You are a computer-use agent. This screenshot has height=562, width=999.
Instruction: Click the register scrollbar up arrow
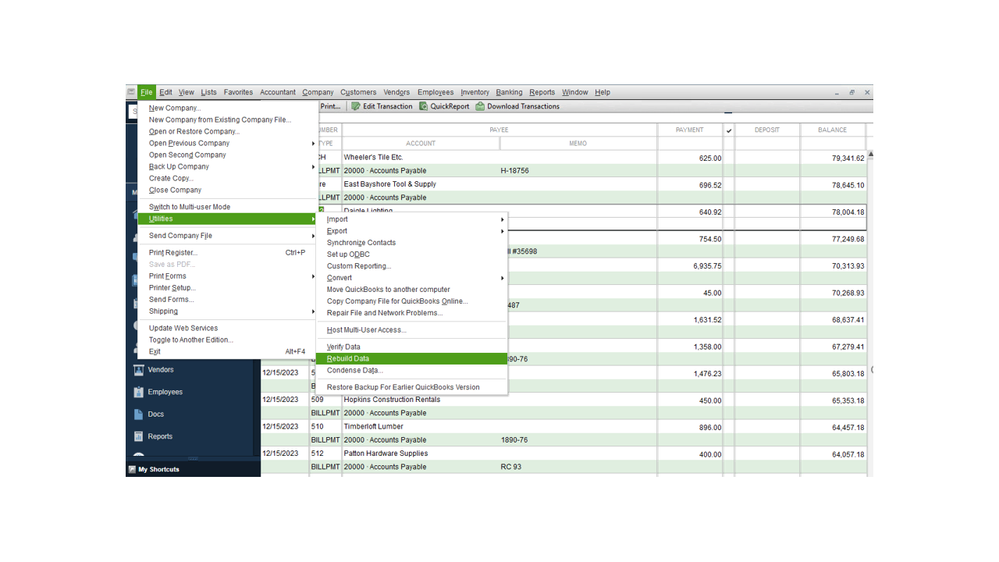[870, 155]
